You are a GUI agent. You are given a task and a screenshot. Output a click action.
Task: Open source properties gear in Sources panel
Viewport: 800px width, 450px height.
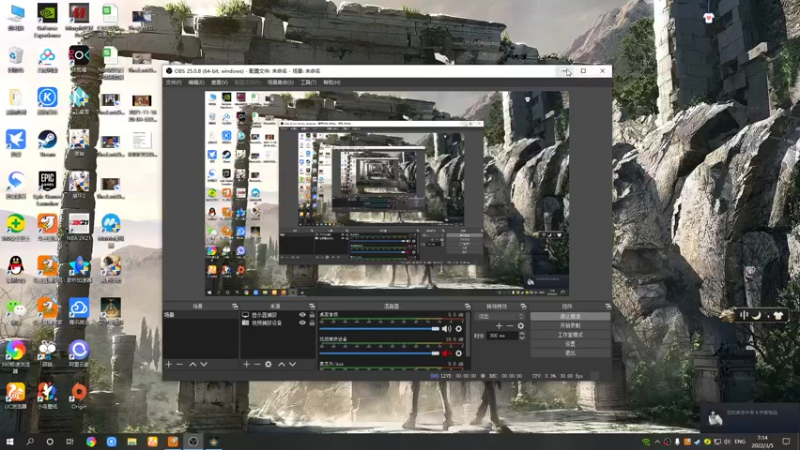(x=268, y=364)
